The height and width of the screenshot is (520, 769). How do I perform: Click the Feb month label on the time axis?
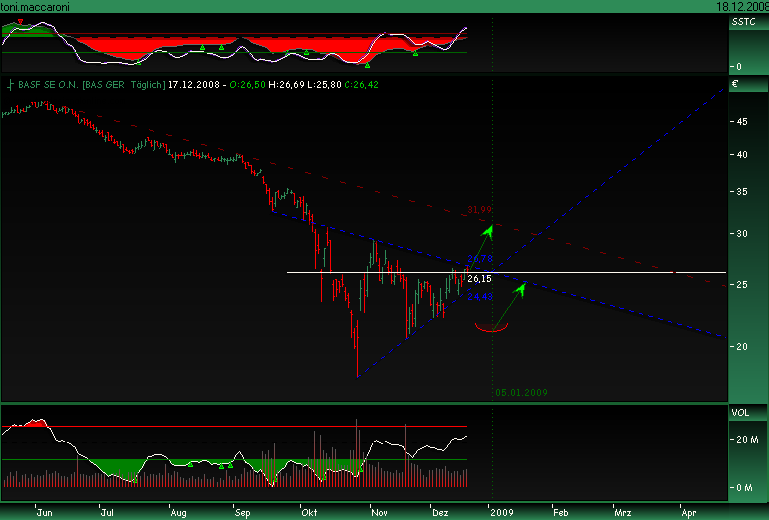pos(559,510)
